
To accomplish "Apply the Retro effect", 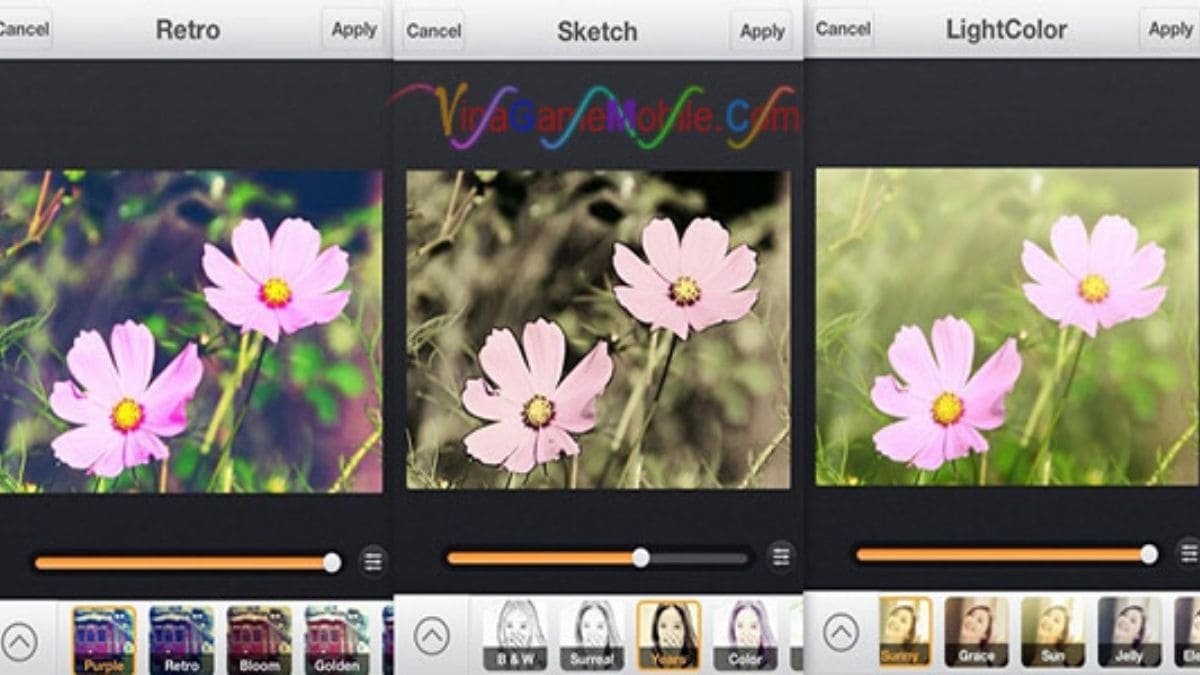I will click(x=354, y=30).
